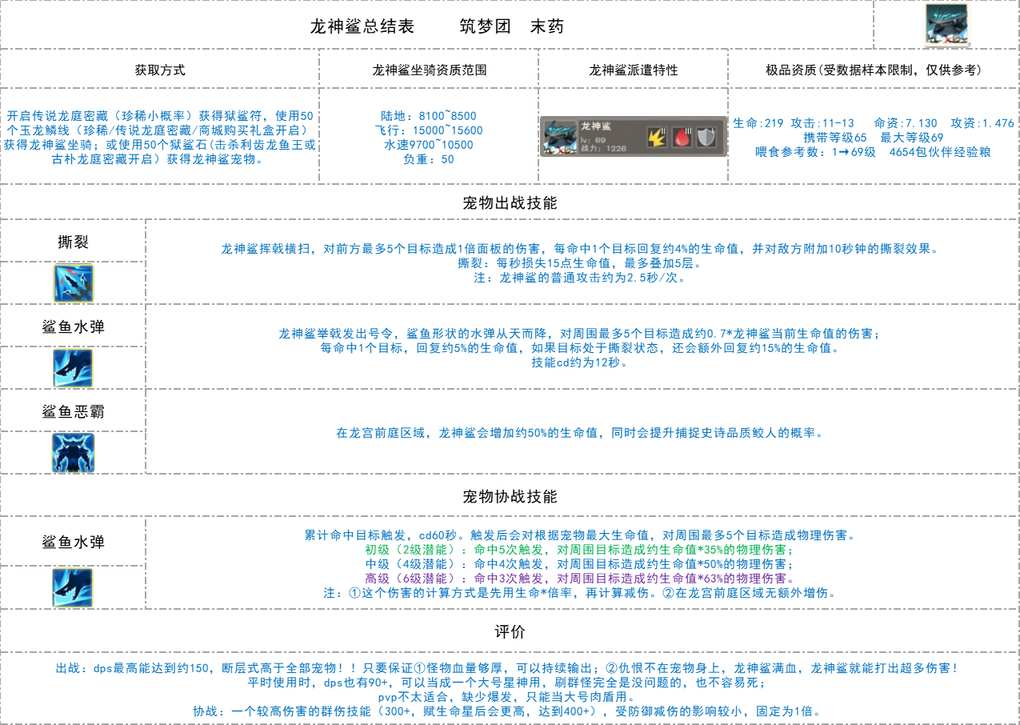Screen dimensions: 1020x725
Task: Click the line starting 龙神鲨挥戟横扫
Action: click(x=580, y=248)
